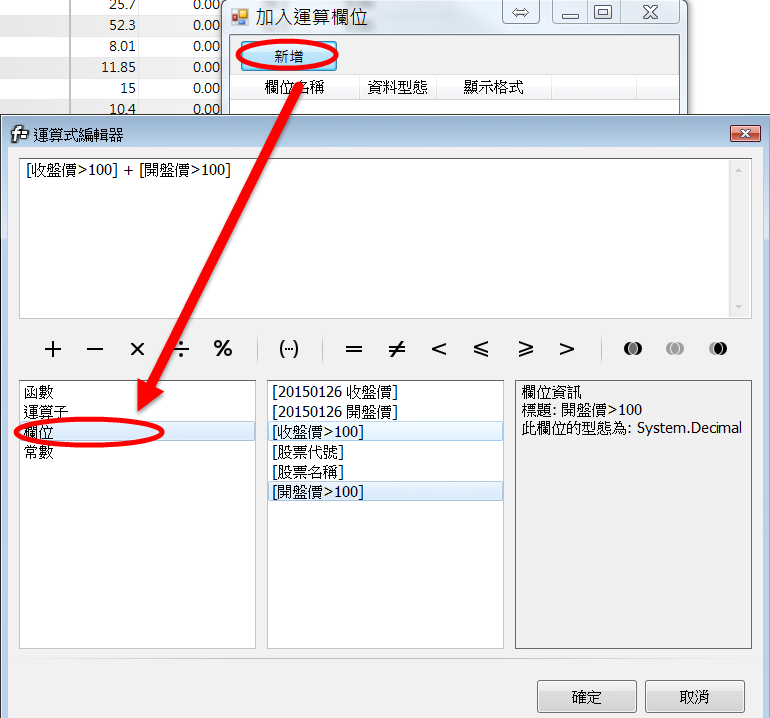This screenshot has height=718, width=770.
Task: Insert the minus subtraction operator
Action: pyautogui.click(x=95, y=349)
